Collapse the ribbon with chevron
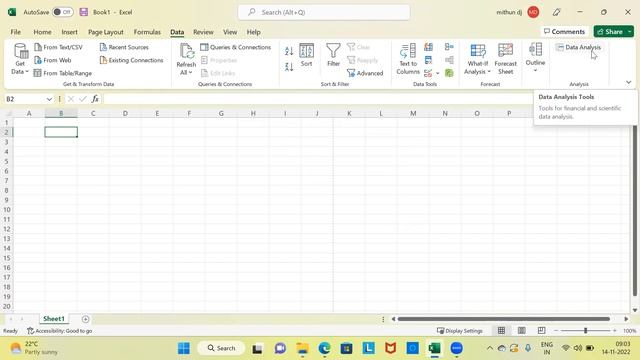Viewport: 640px width, 360px height. point(629,82)
